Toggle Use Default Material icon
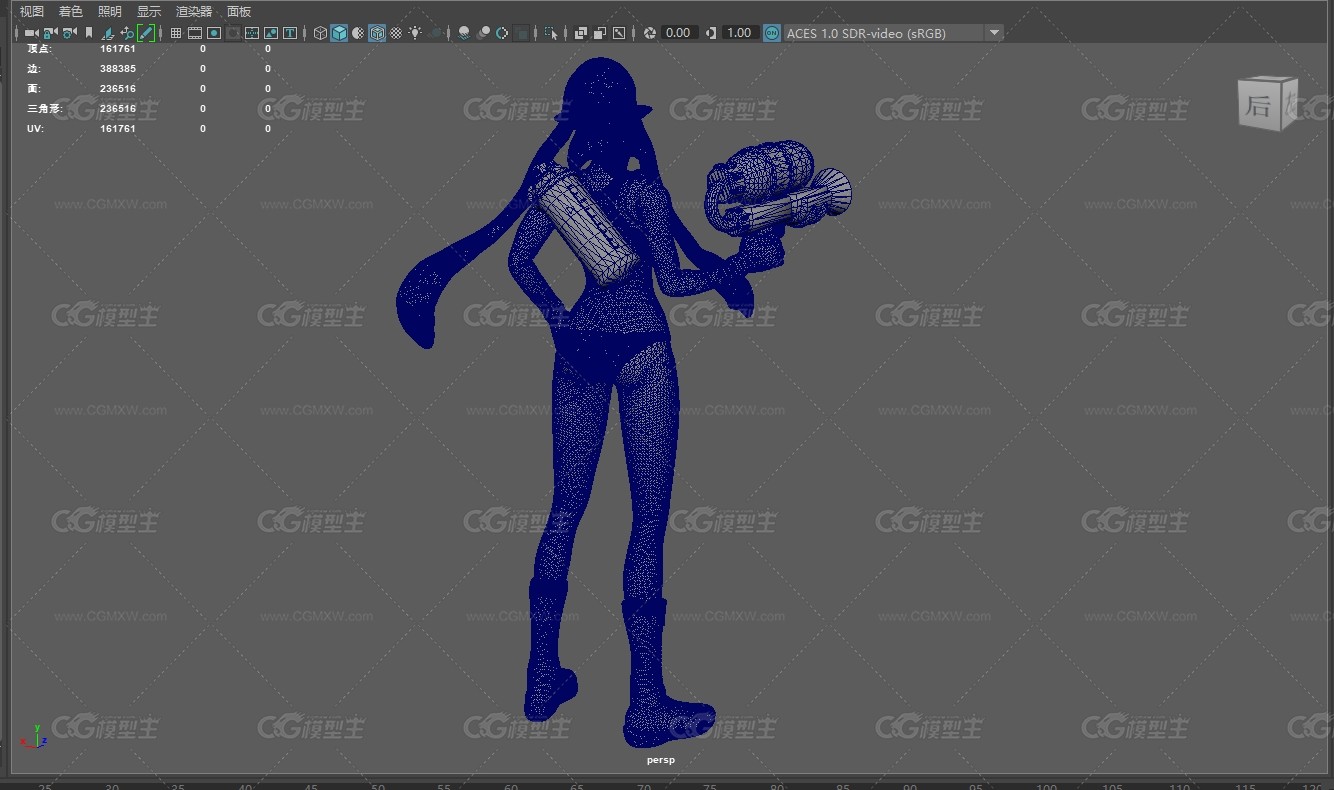1334x790 pixels. (x=358, y=33)
